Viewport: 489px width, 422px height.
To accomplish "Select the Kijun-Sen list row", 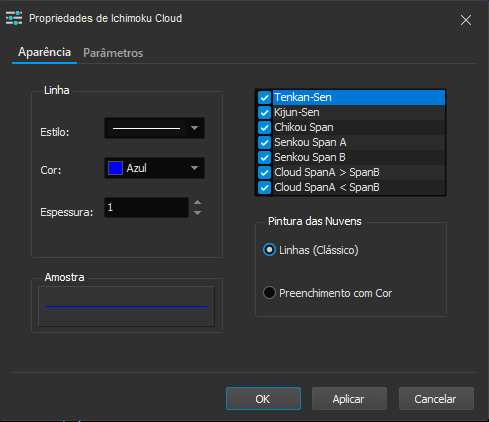I will (x=359, y=112).
